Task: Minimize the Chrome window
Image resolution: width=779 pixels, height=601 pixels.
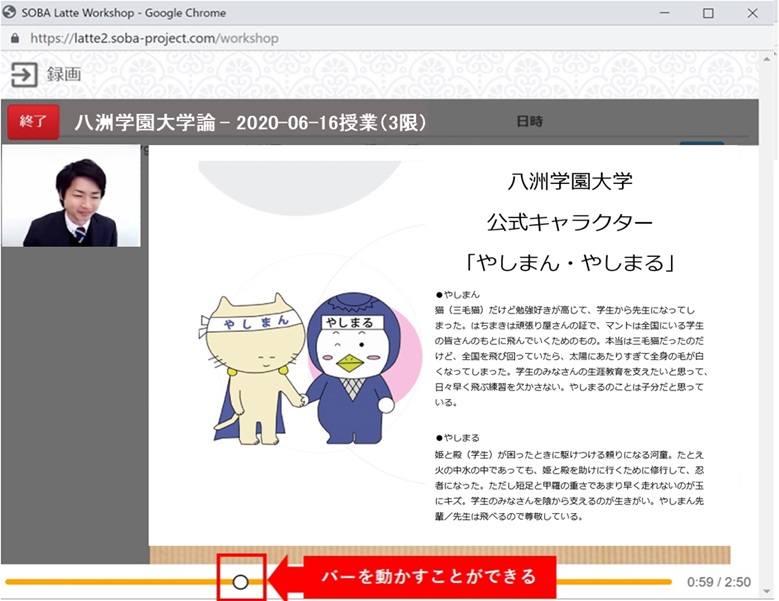Action: [665, 13]
